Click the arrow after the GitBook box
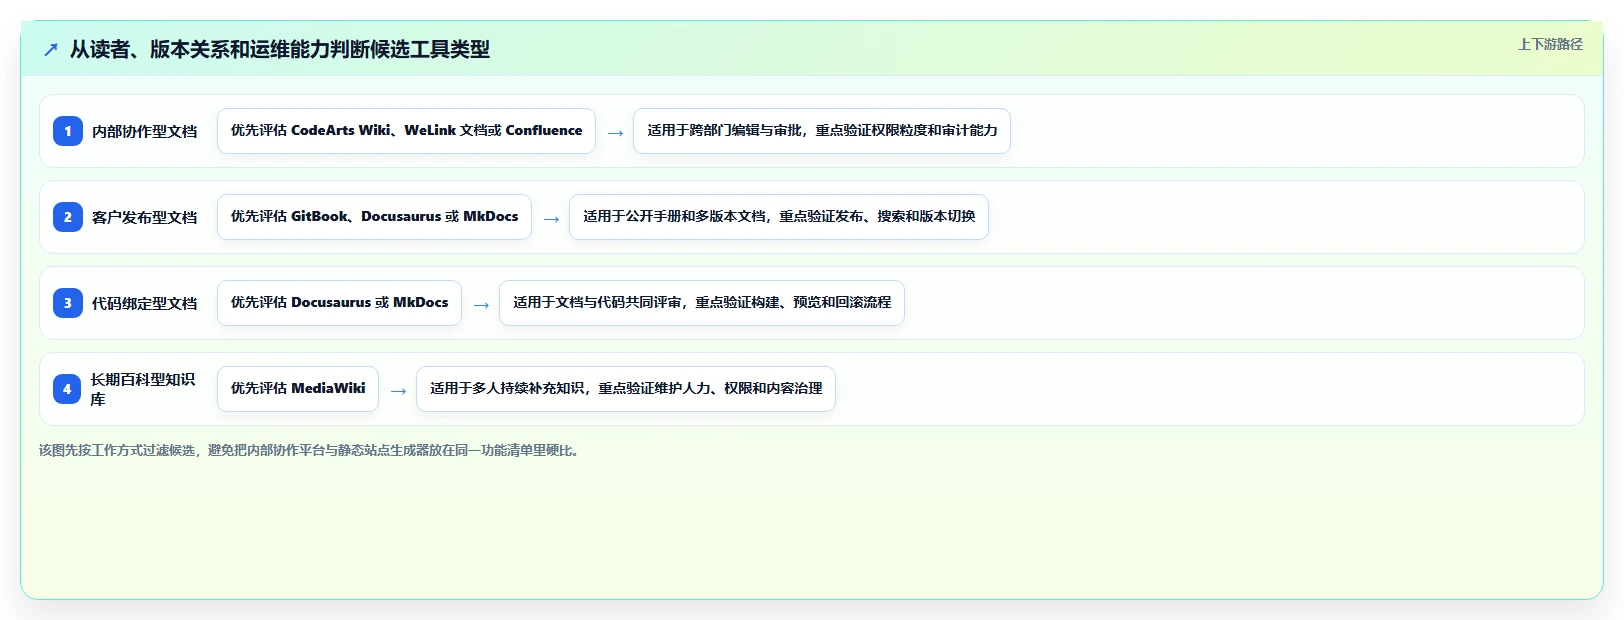Viewport: 1624px width, 620px height. (551, 219)
